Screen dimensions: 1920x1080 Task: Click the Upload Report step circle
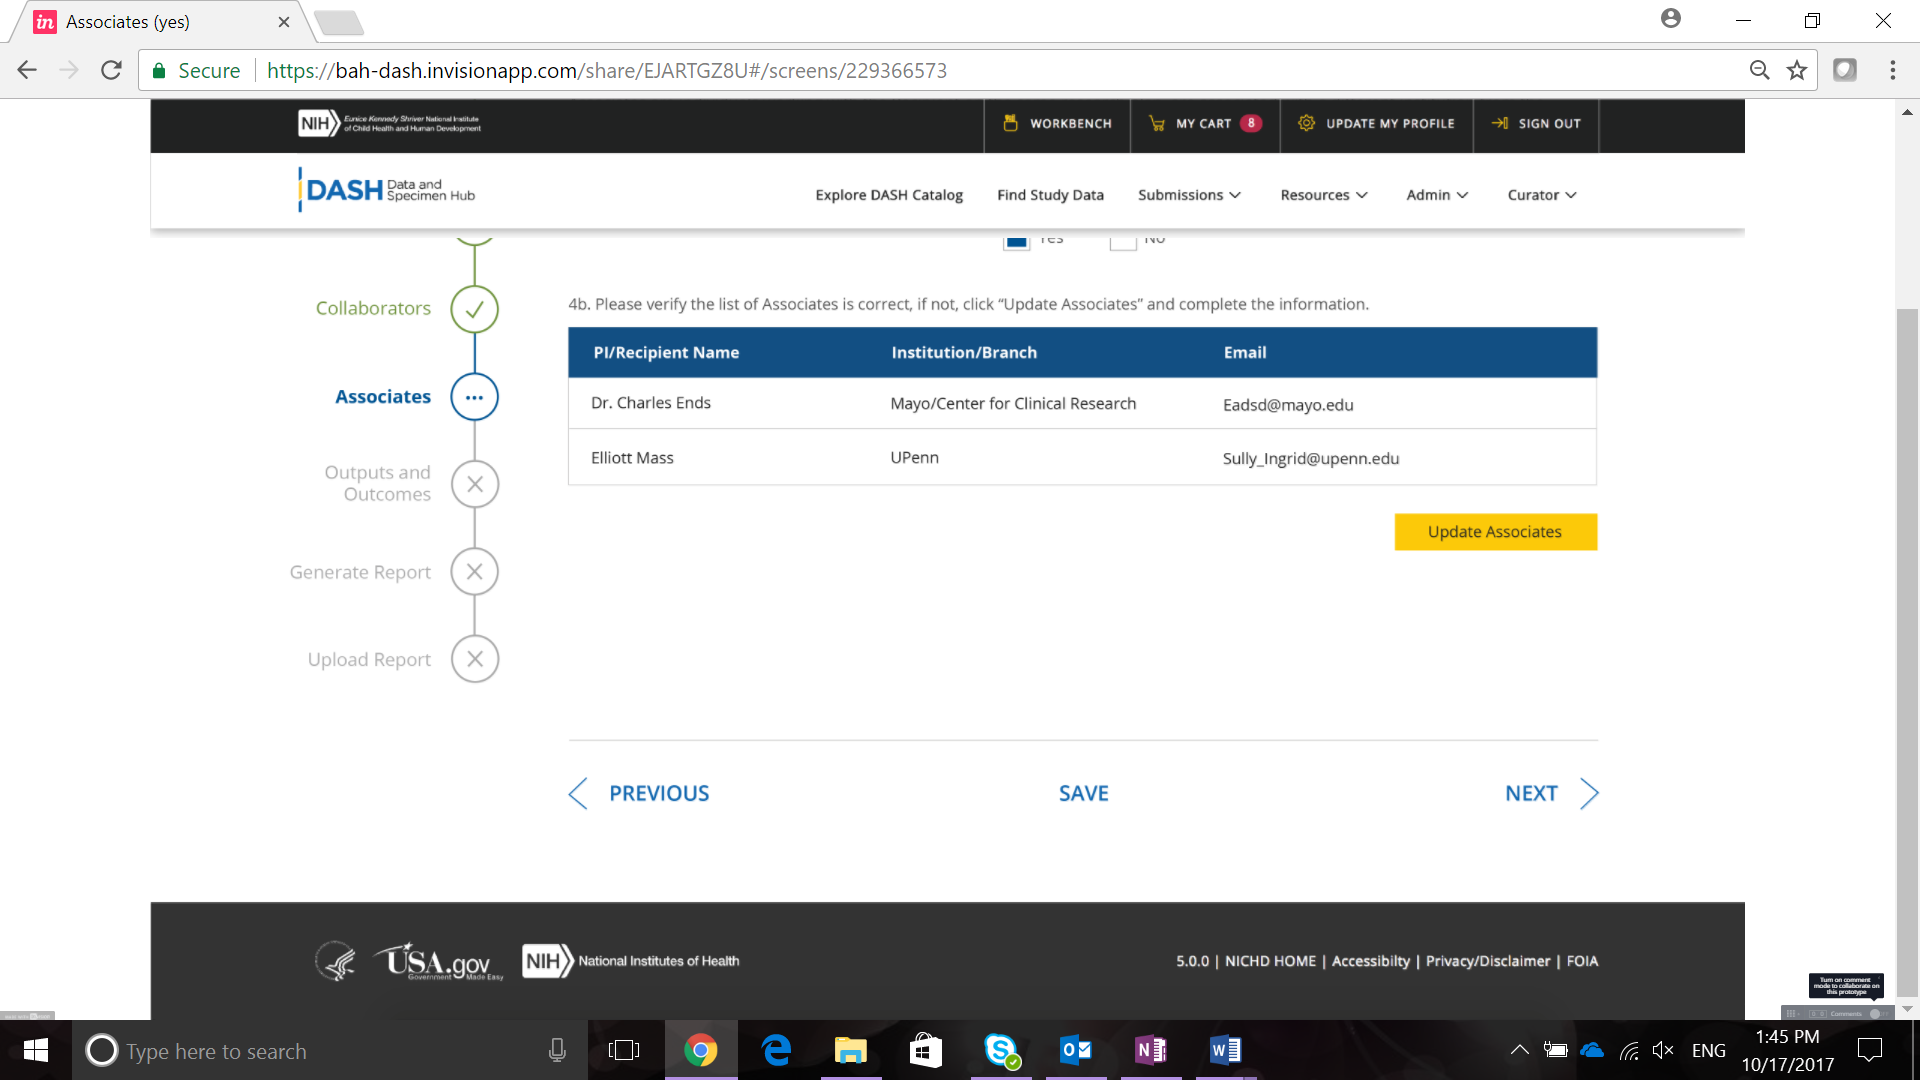click(x=474, y=659)
